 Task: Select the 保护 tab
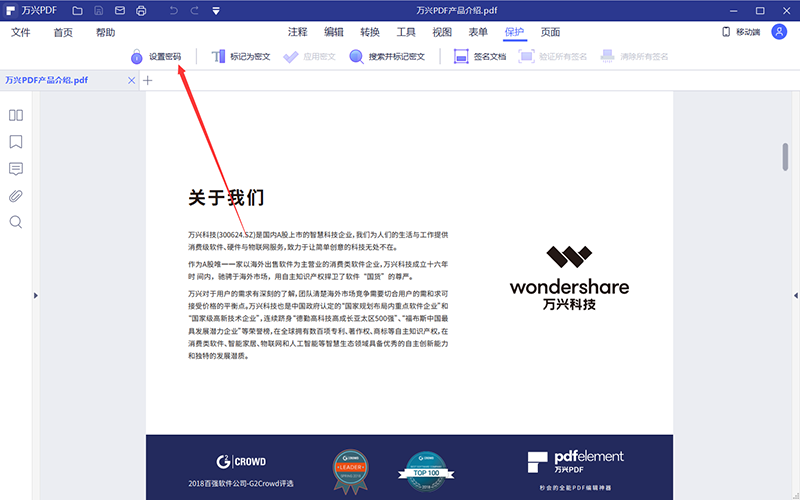point(514,32)
